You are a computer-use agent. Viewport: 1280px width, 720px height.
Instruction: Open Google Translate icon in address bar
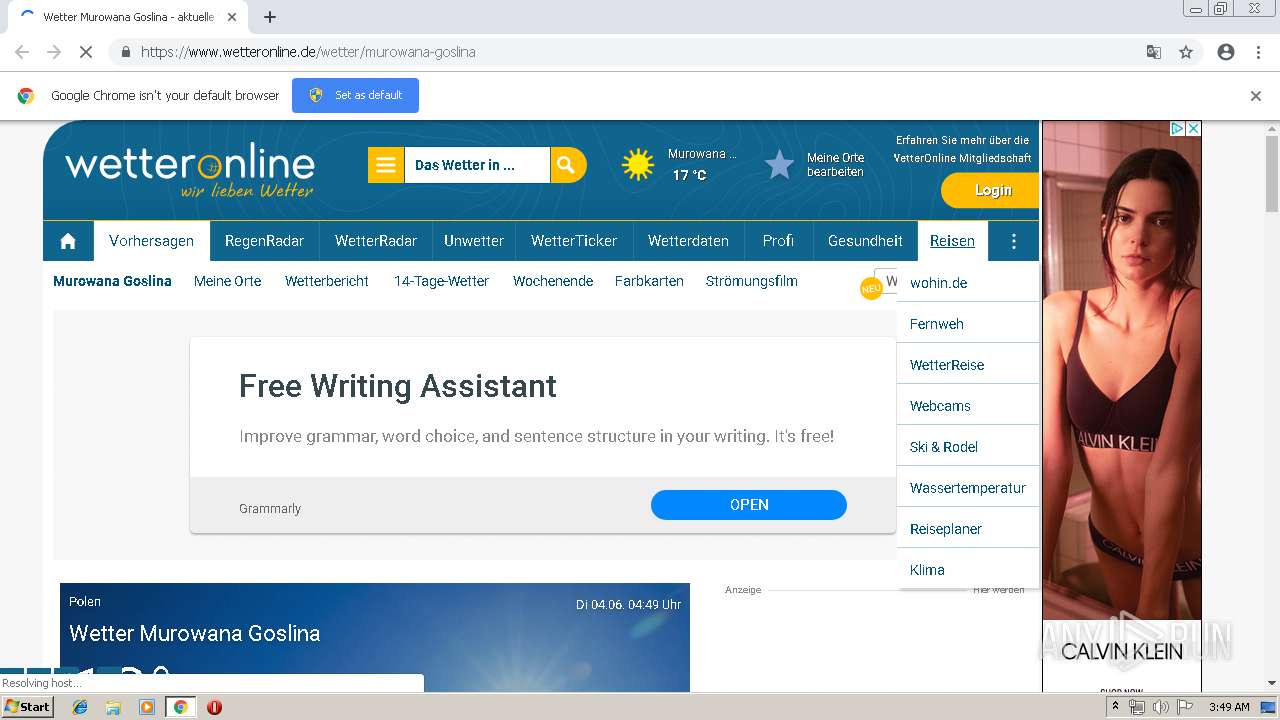pos(1153,52)
